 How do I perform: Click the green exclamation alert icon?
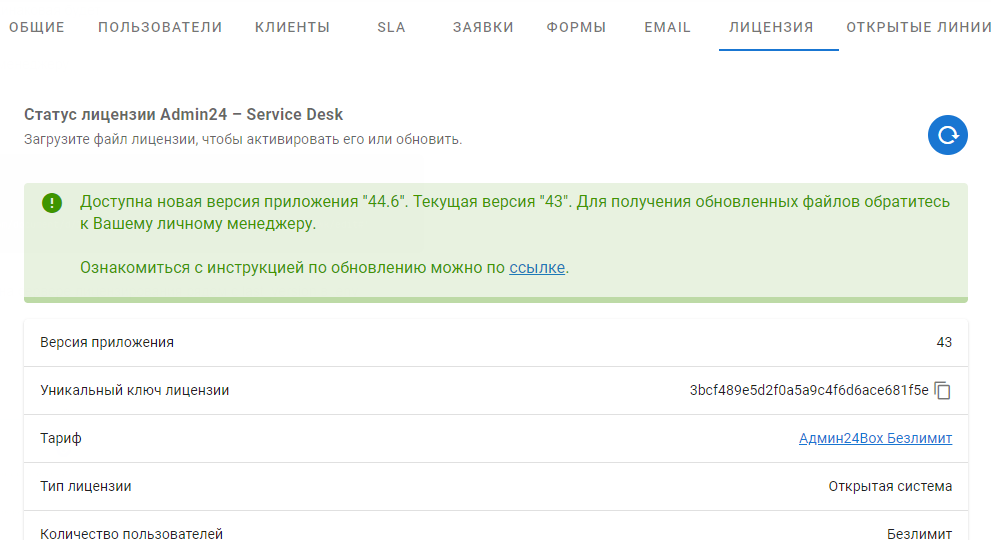52,203
